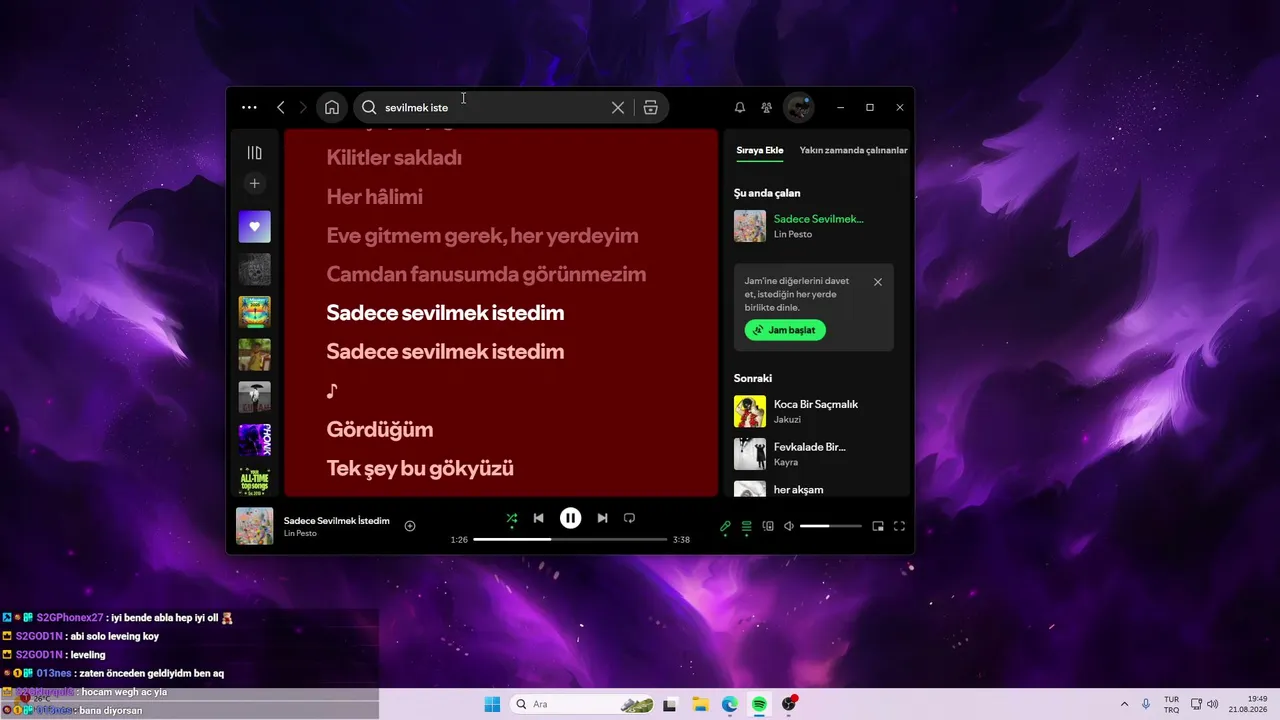Open the notifications bell
Viewport: 1280px width, 720px height.
(740, 107)
